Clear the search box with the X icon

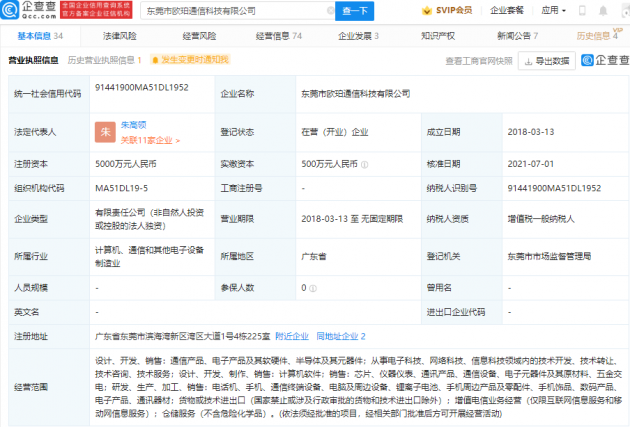pos(330,11)
